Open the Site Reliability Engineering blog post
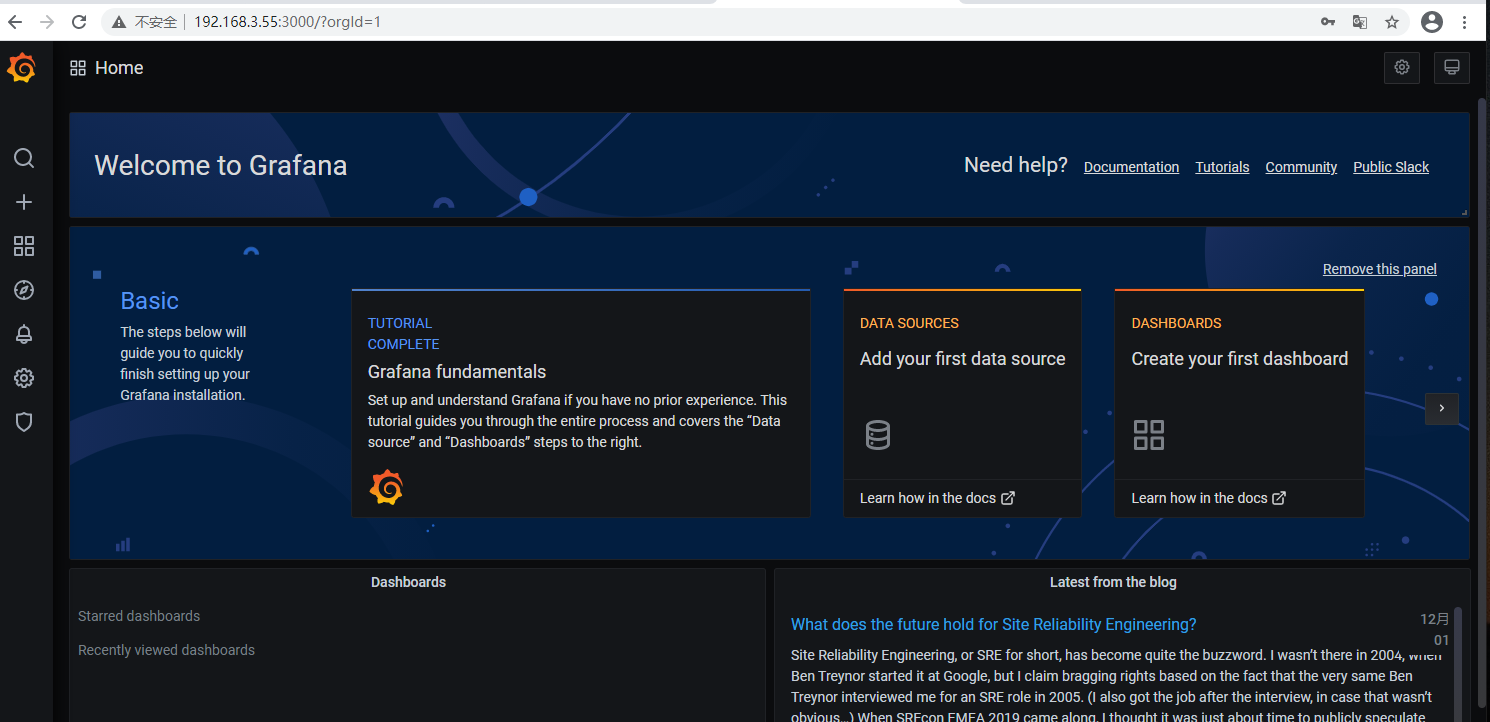 [x=993, y=624]
